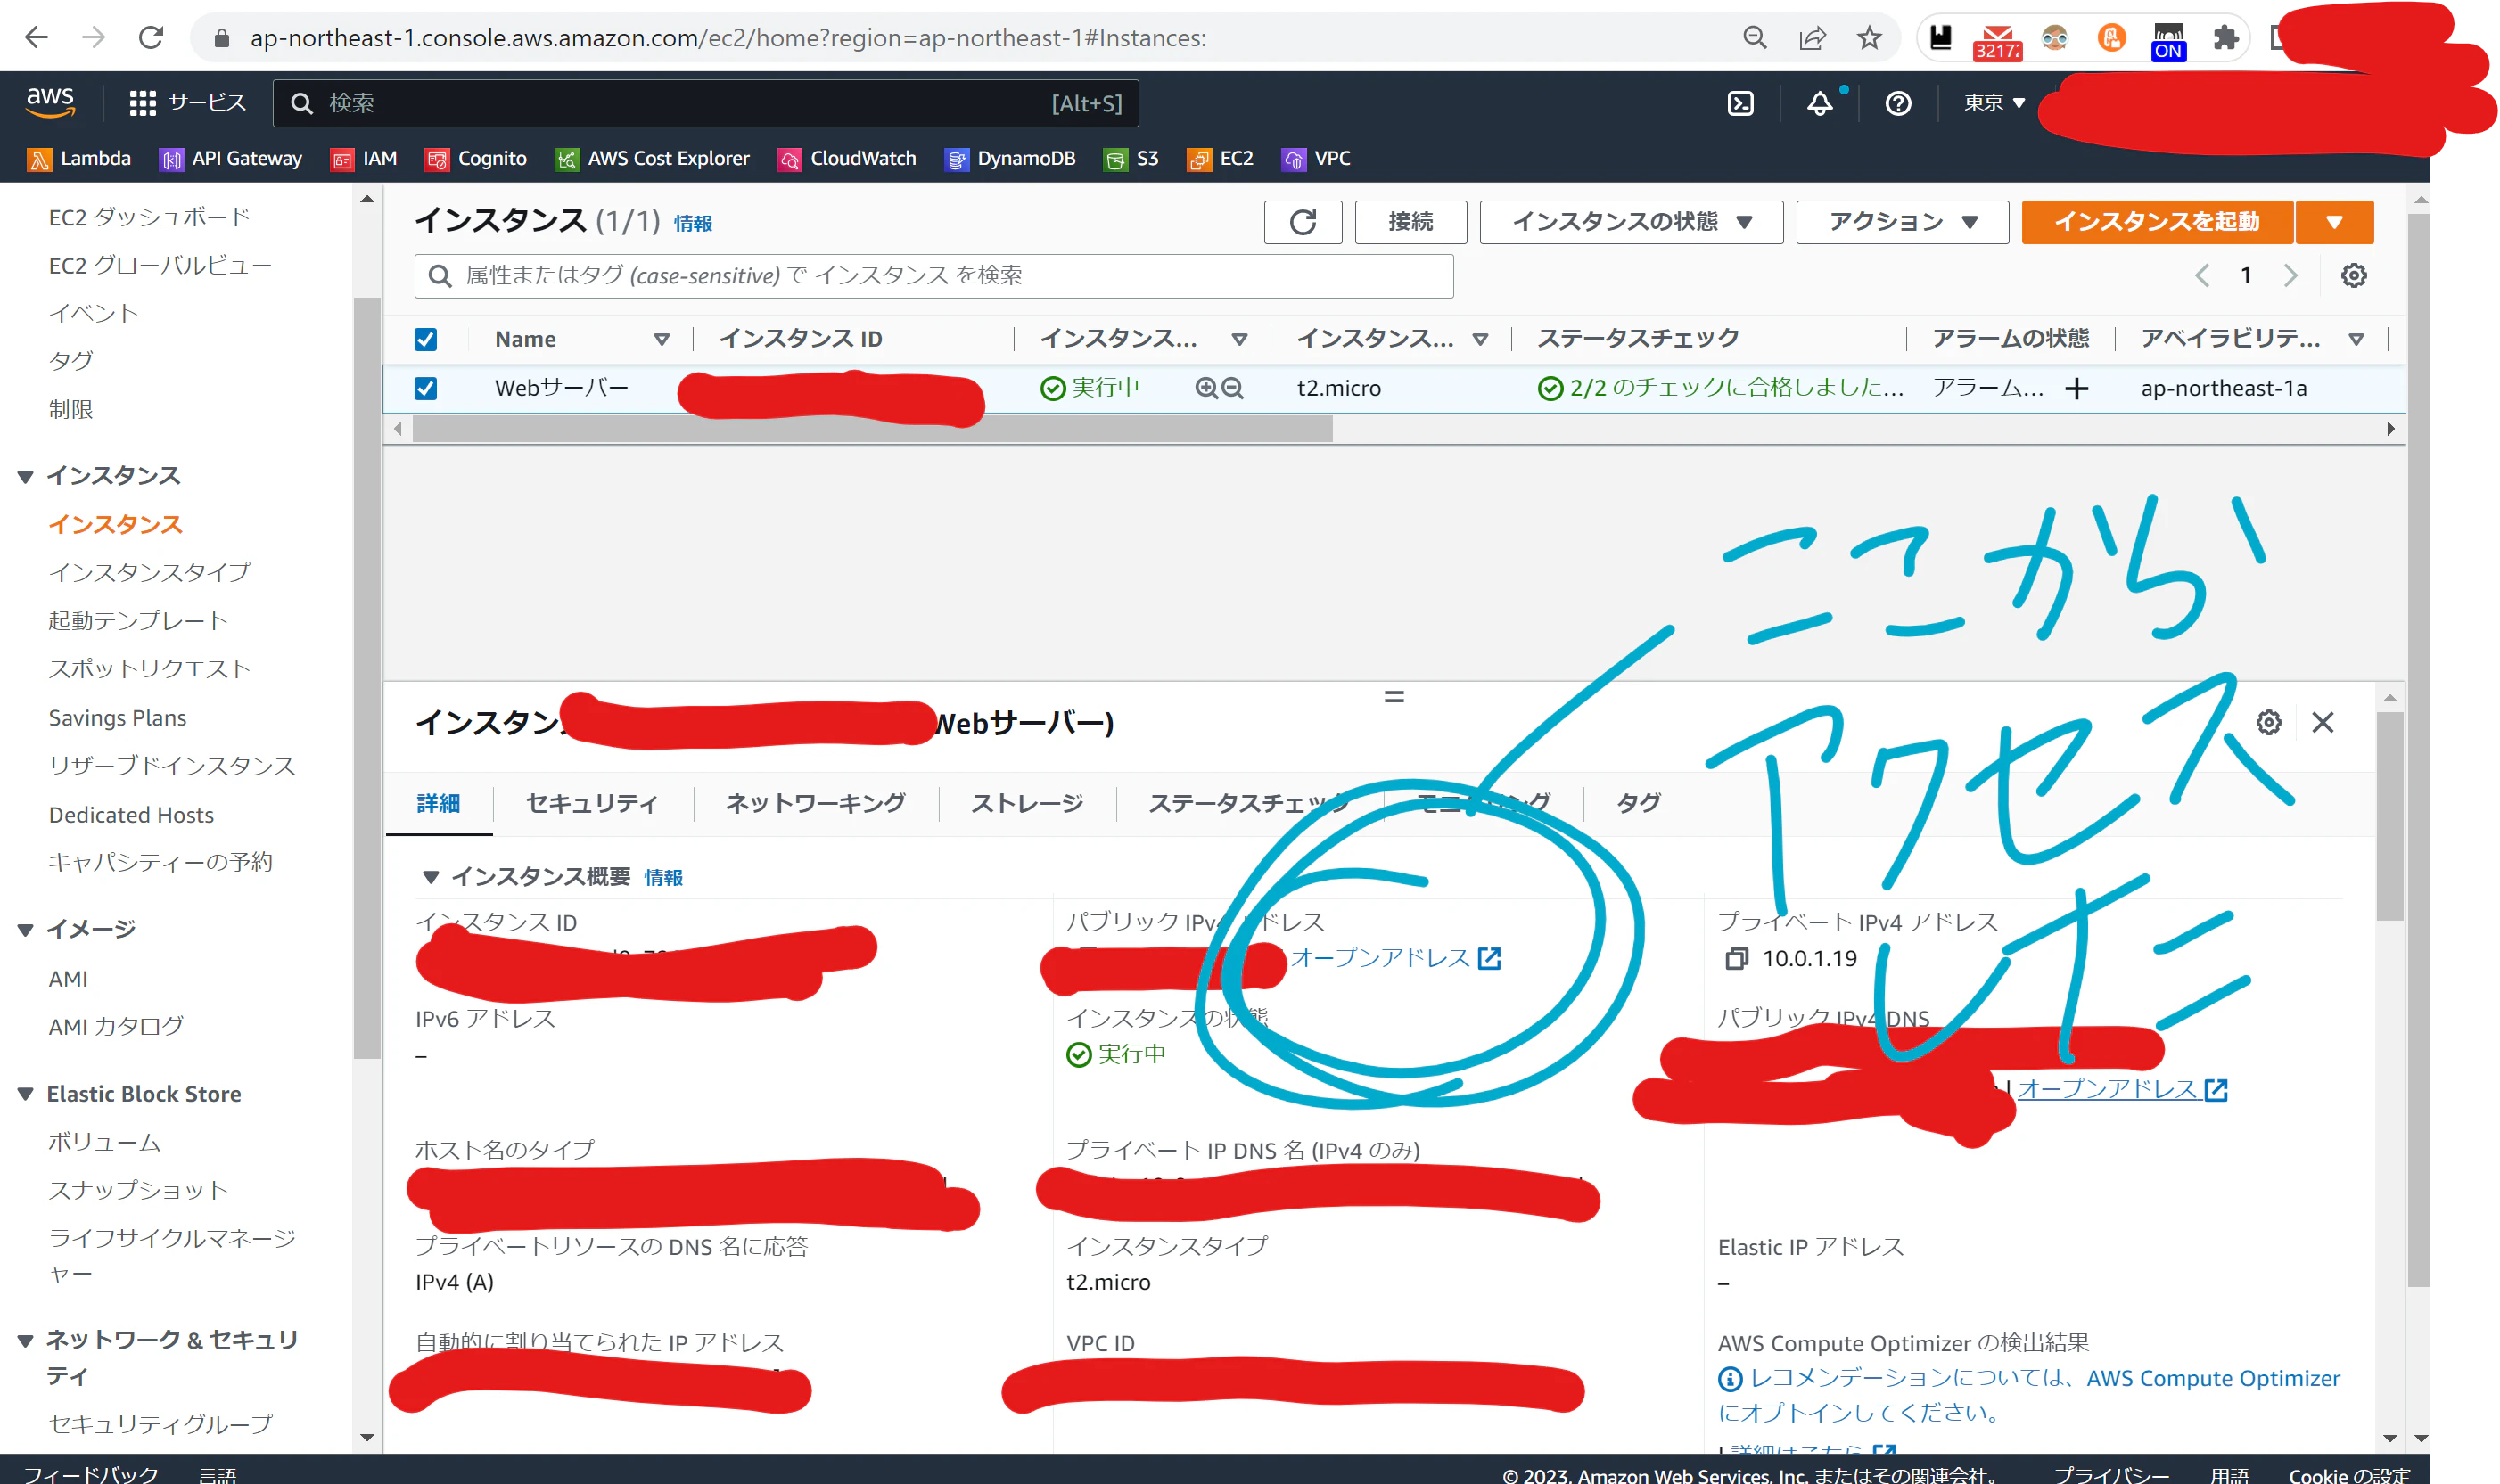Open the AWS CloudShell icon

pos(1740,103)
